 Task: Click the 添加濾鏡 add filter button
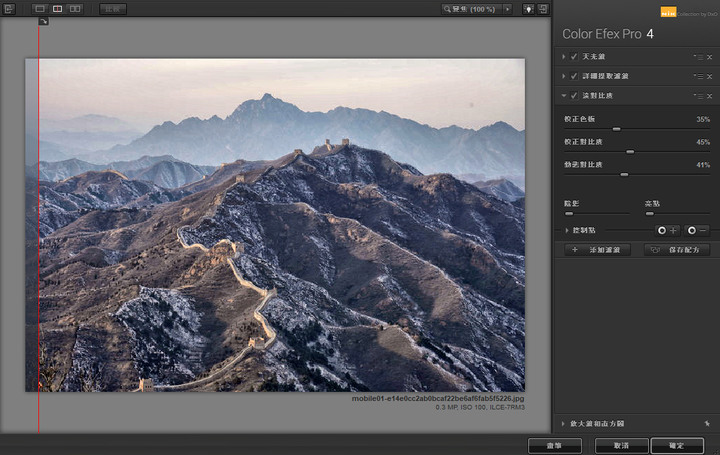point(597,250)
